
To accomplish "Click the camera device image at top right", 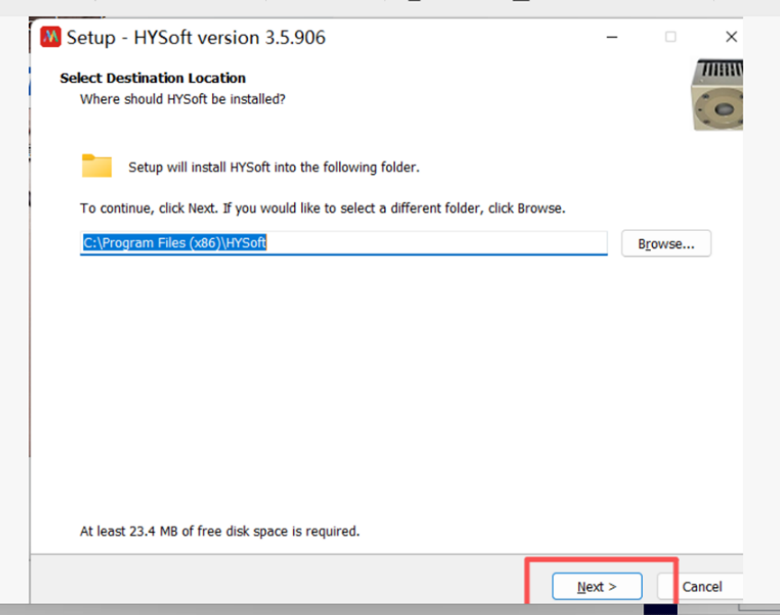I will 716,95.
